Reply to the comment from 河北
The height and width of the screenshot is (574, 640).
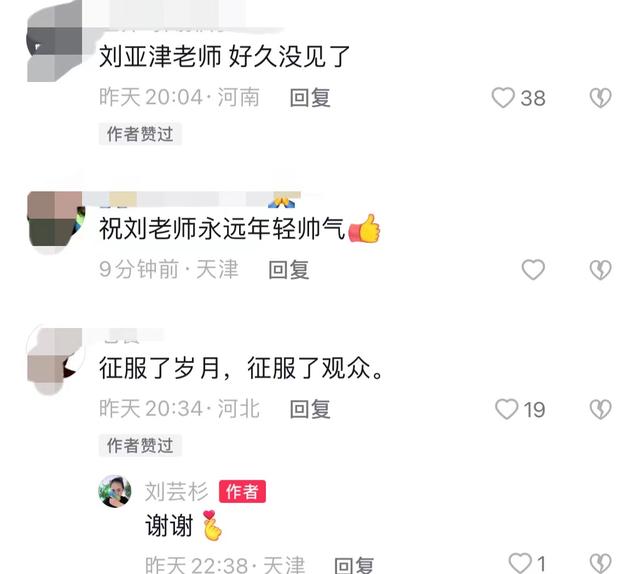click(310, 409)
